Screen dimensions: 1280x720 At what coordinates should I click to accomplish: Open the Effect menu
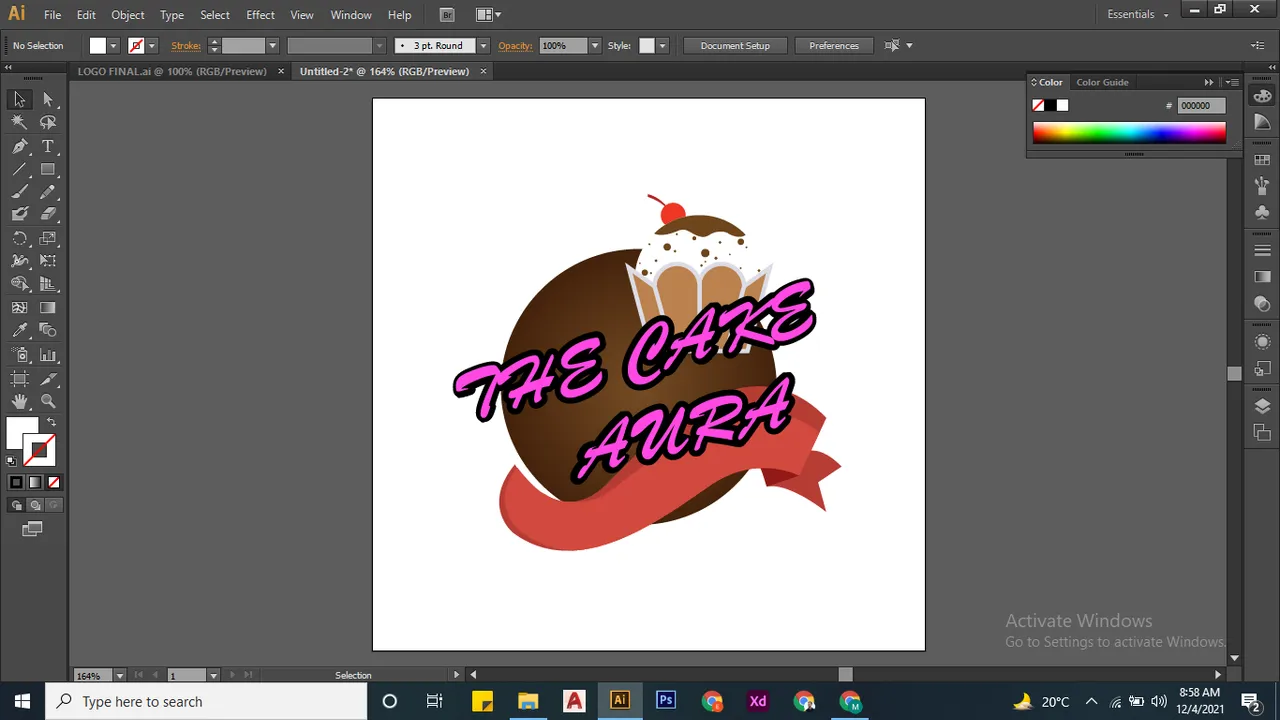pos(260,15)
